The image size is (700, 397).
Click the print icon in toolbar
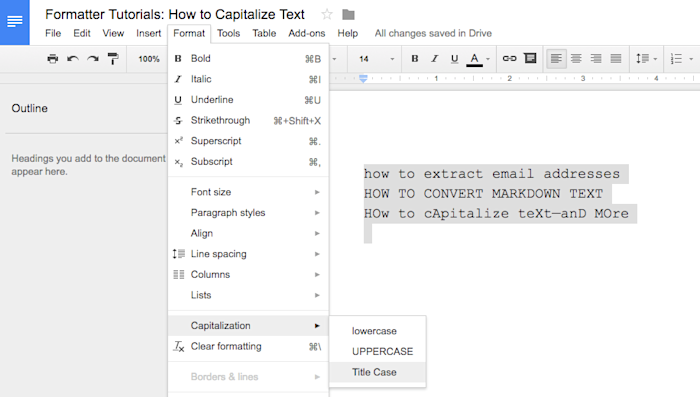(x=53, y=59)
